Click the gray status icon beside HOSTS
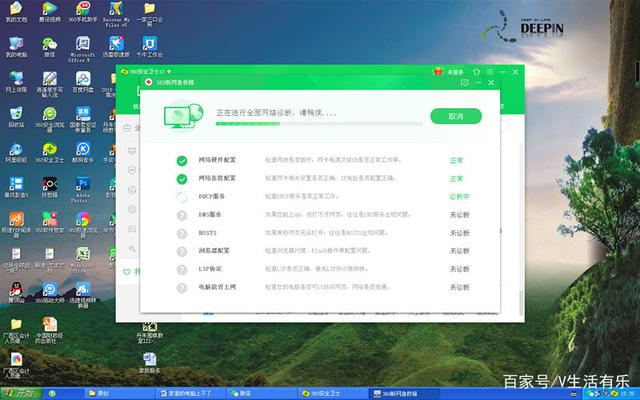 182,233
